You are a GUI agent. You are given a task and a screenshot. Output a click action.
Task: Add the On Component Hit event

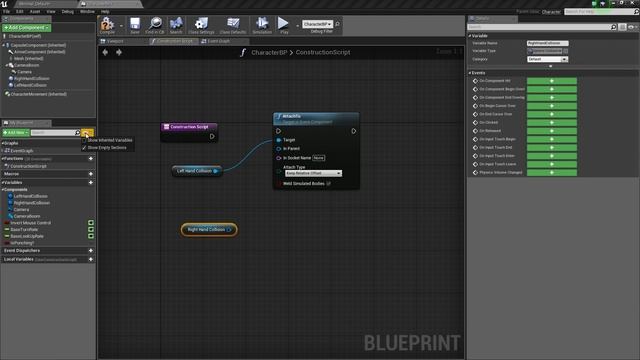pos(552,81)
